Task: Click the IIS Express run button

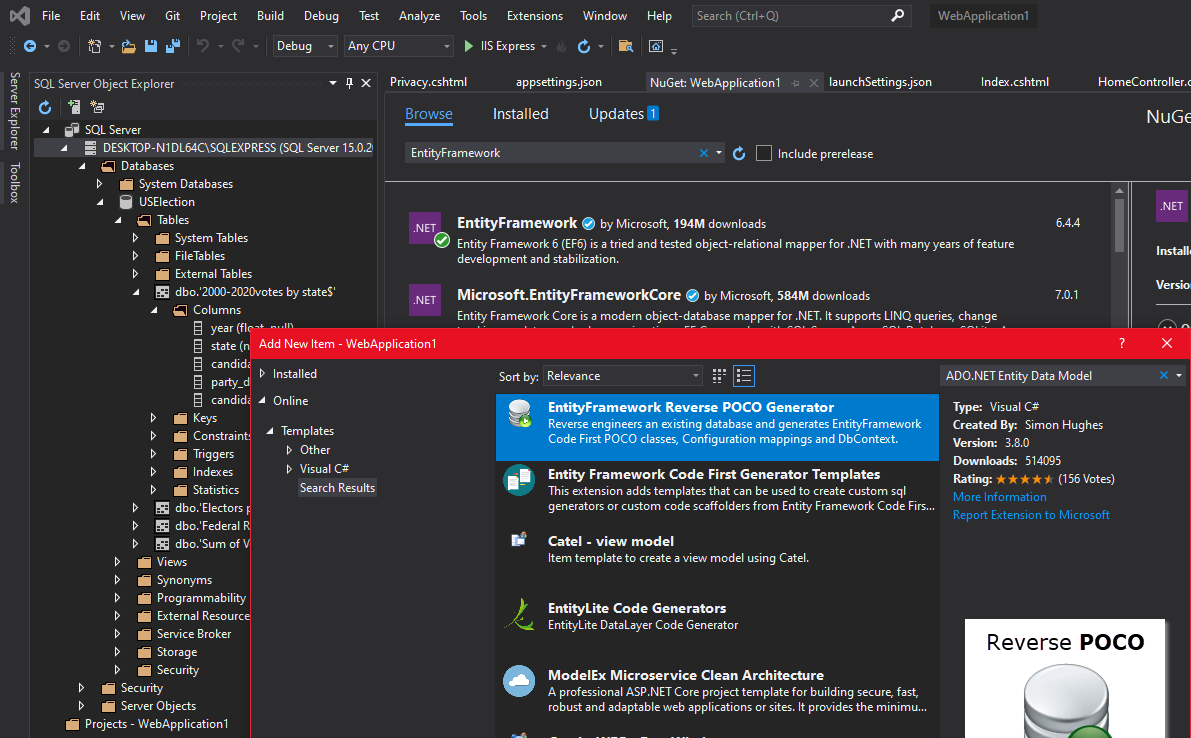Action: coord(466,45)
